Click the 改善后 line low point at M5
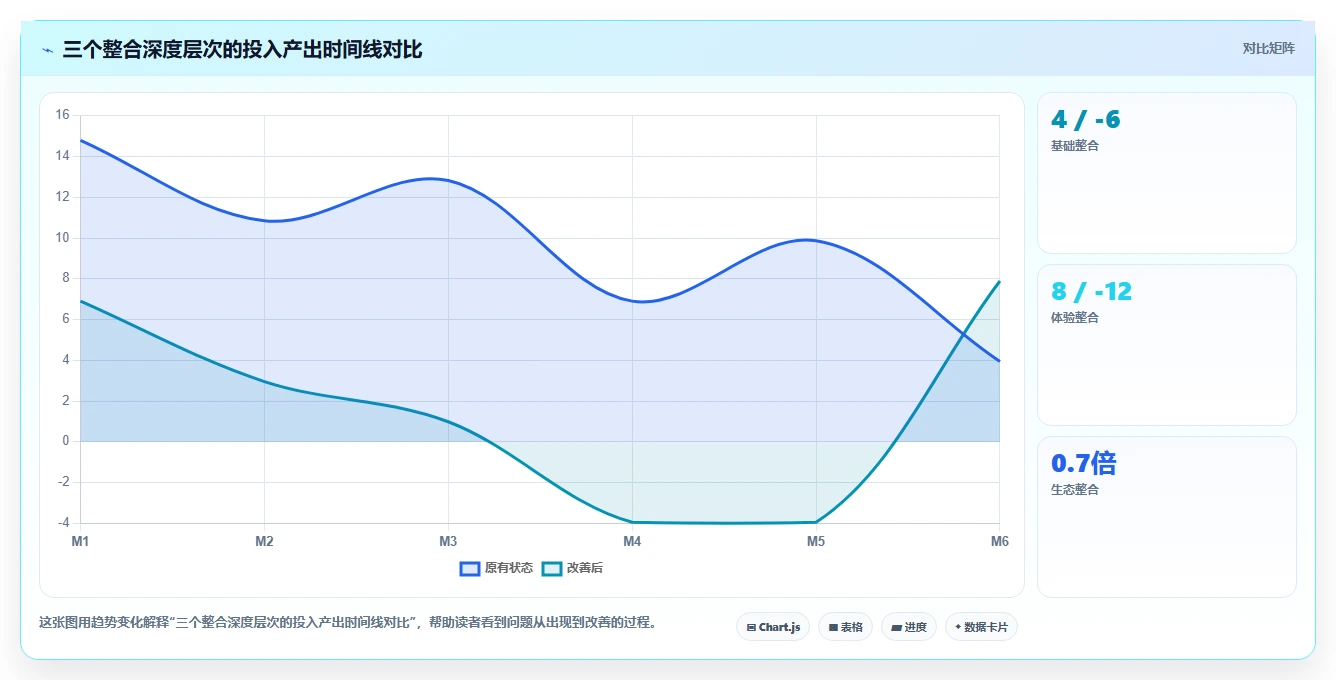The height and width of the screenshot is (680, 1336). [x=816, y=522]
